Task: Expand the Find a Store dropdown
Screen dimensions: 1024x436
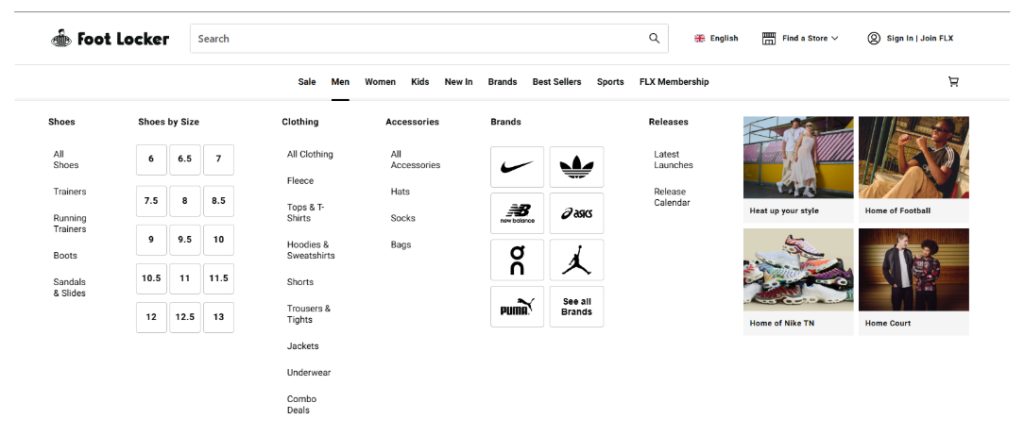Action: (x=800, y=39)
